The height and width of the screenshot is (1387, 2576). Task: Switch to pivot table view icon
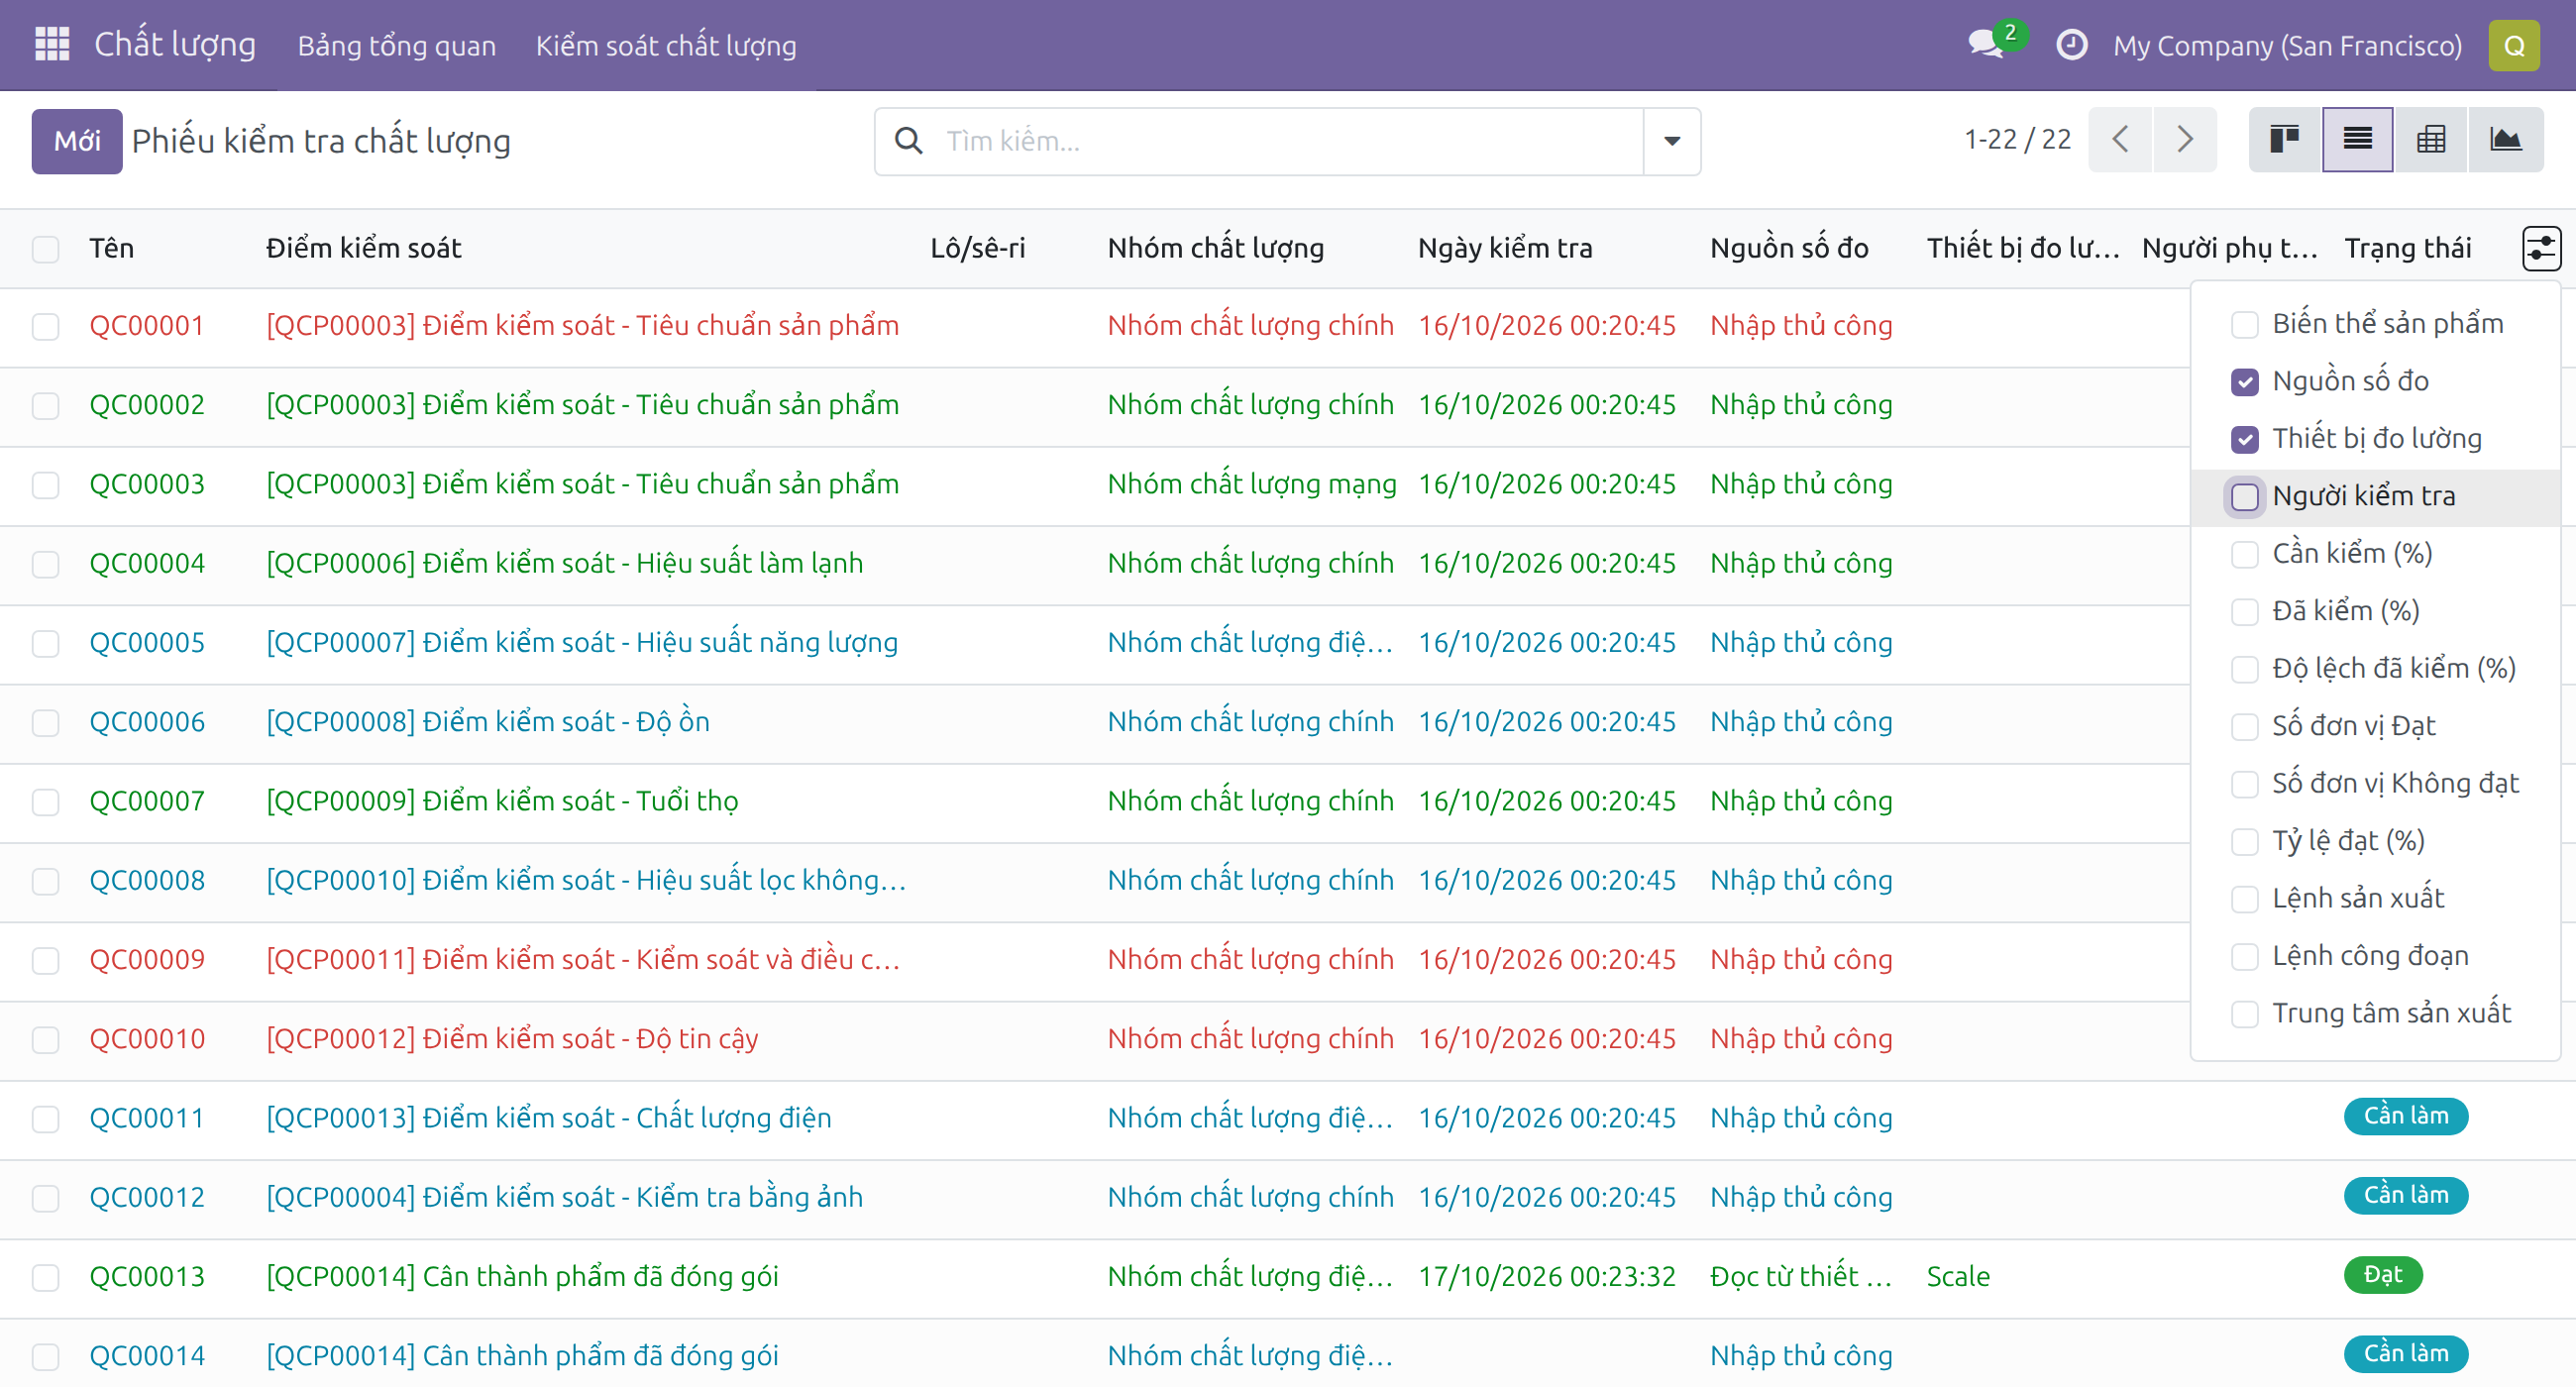[x=2431, y=140]
